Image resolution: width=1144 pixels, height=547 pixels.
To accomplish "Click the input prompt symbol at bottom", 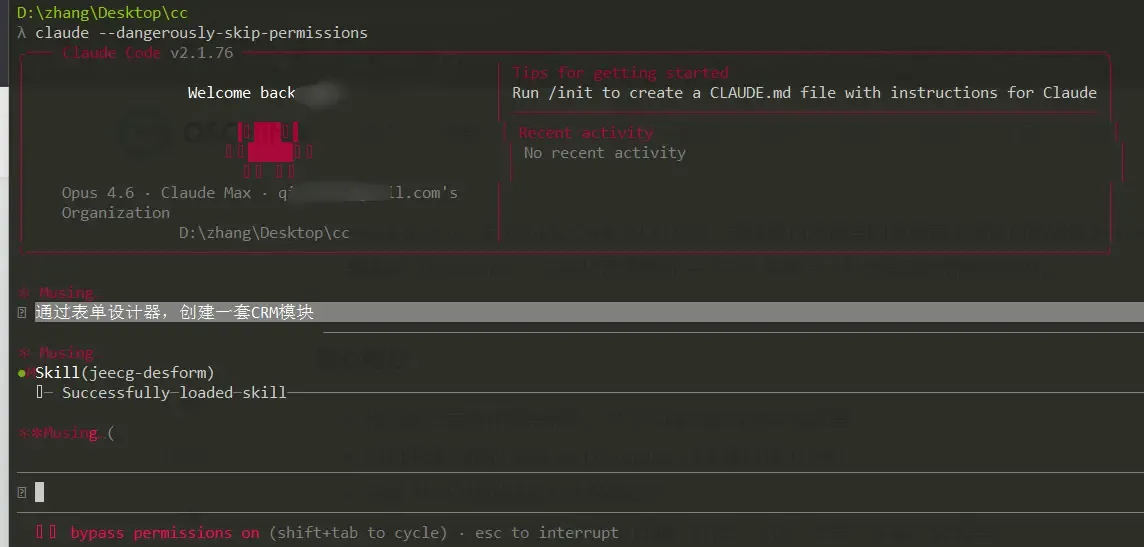I will (x=22, y=492).
